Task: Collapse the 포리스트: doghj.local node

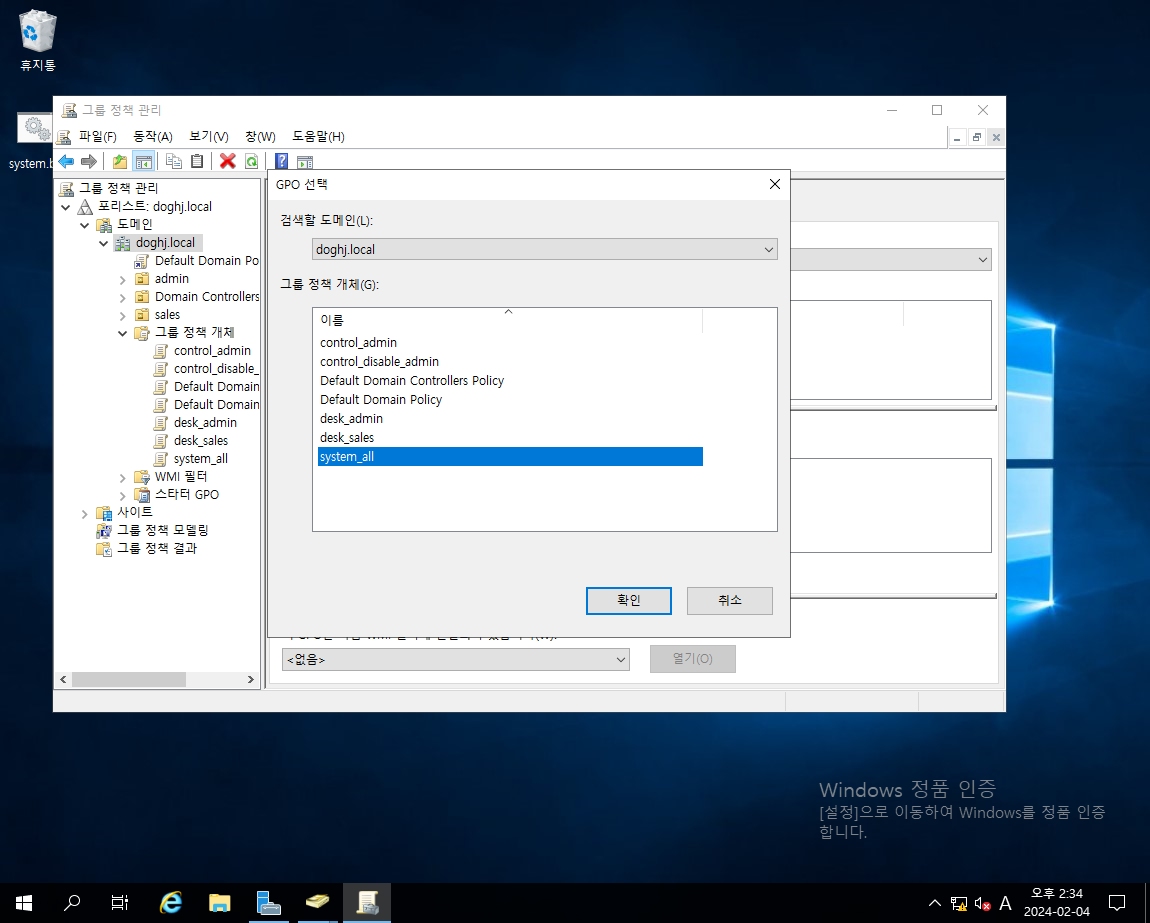Action: pyautogui.click(x=66, y=208)
